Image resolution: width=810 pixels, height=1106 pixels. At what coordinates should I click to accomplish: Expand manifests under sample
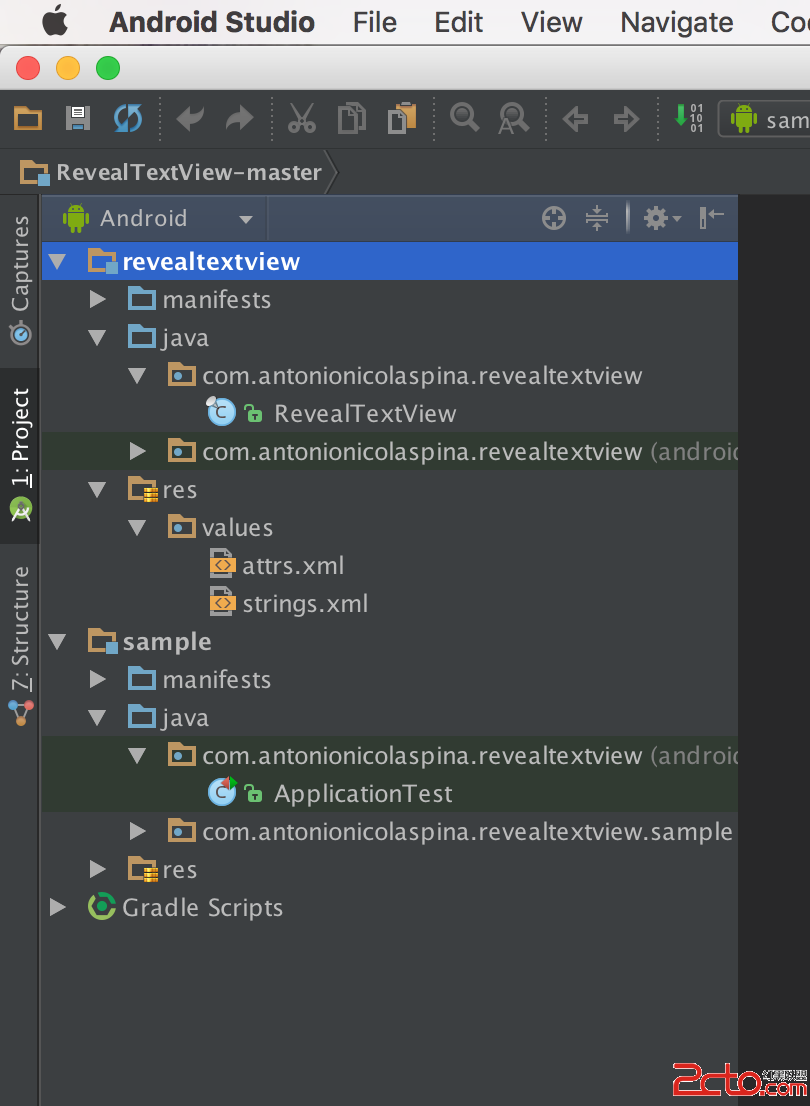pos(97,679)
